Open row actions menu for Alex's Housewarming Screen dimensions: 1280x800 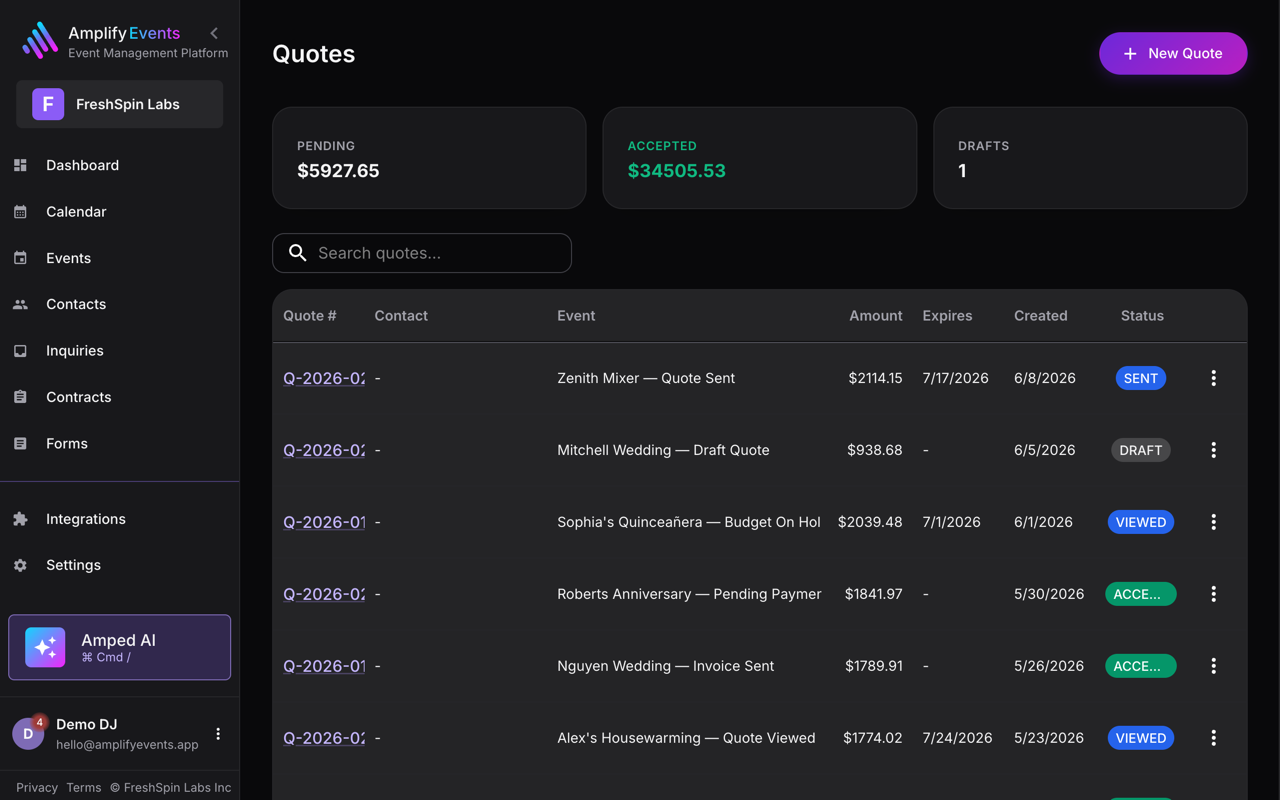point(1213,738)
